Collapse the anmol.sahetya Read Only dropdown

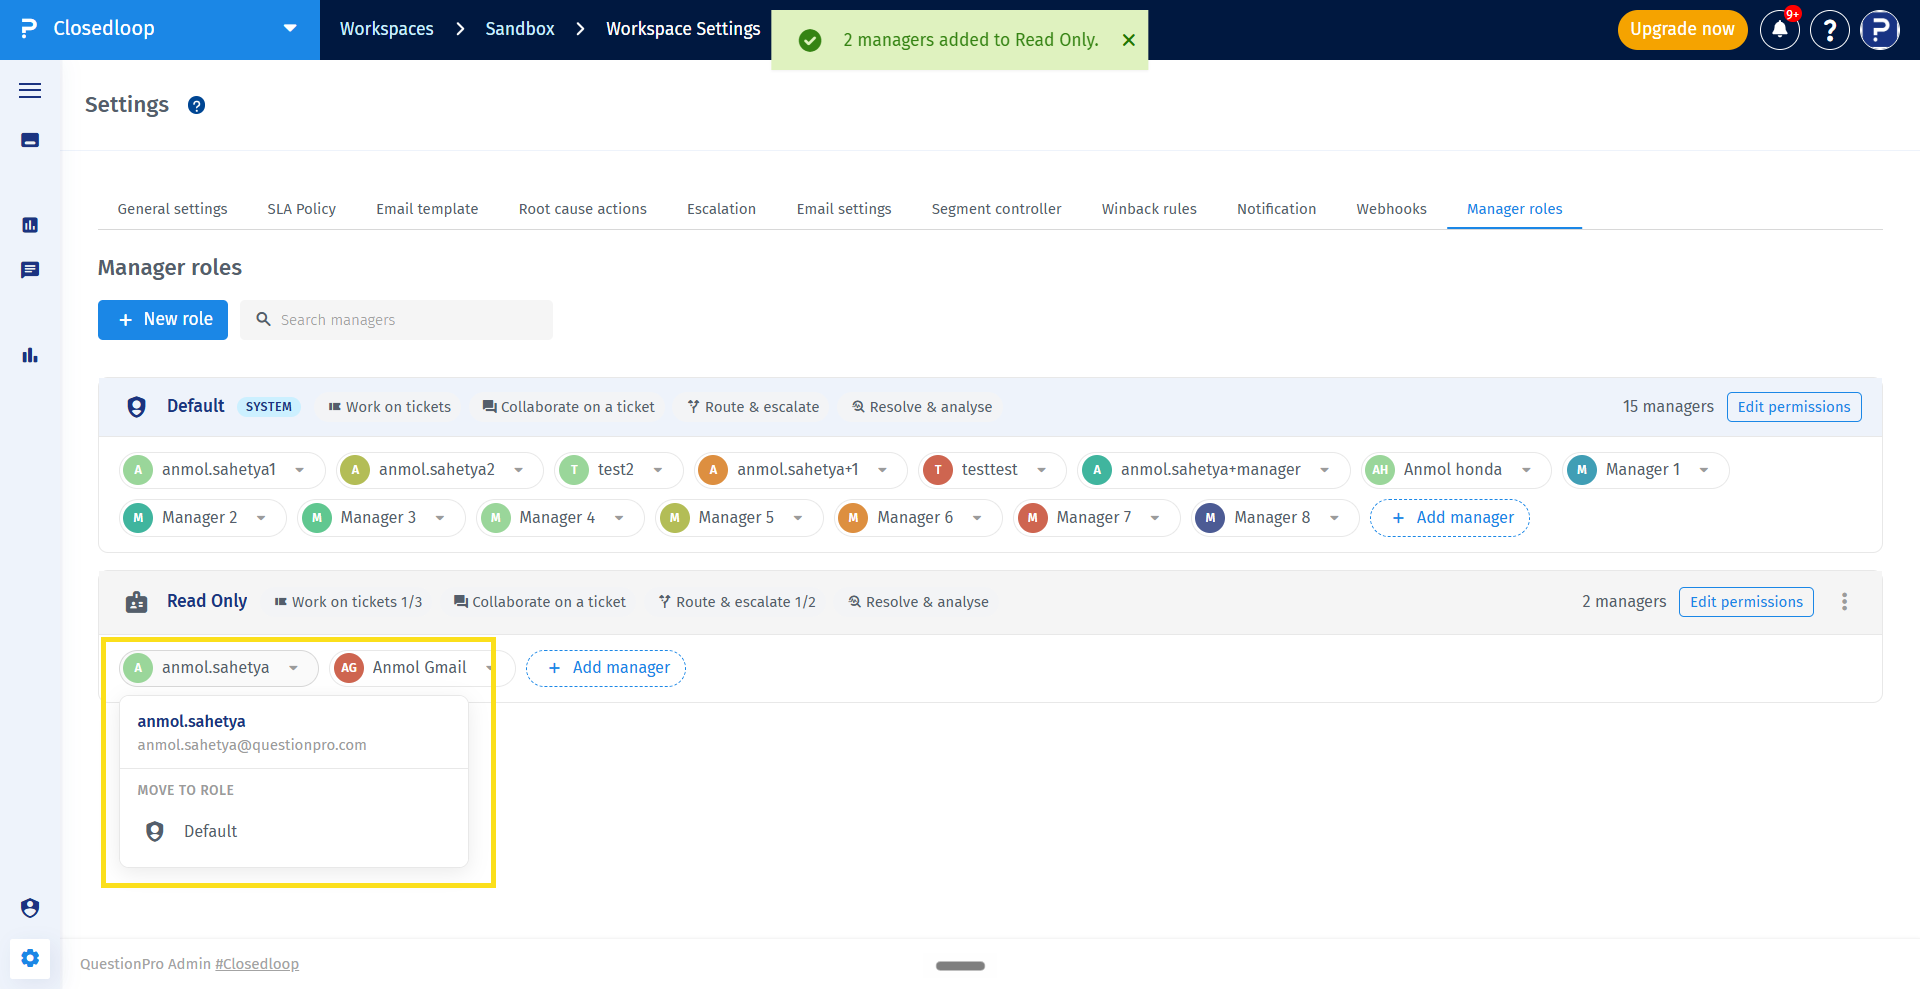click(x=293, y=668)
